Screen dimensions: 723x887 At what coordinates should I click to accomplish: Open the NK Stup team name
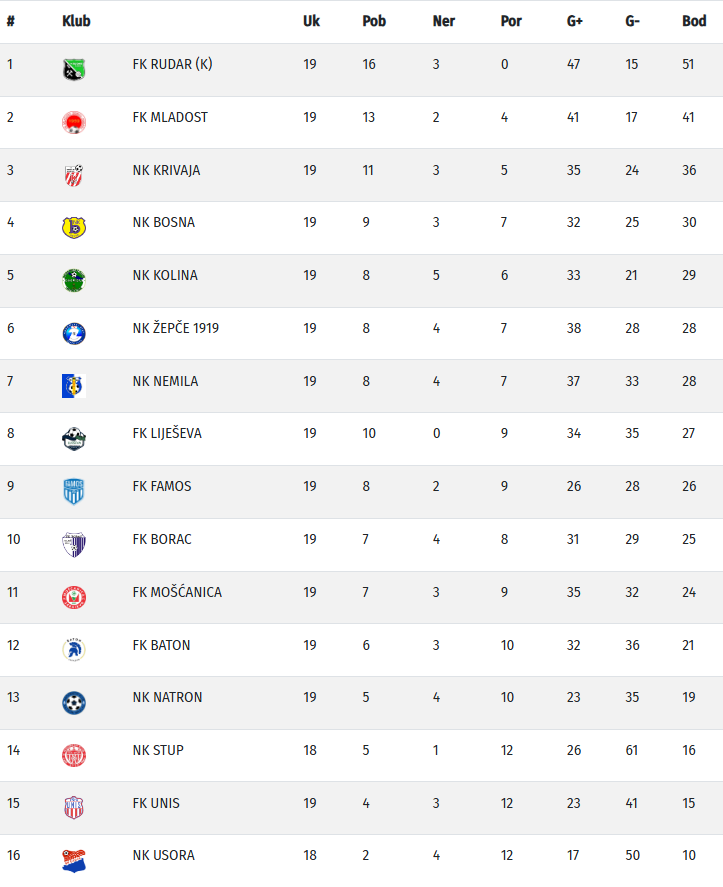coord(158,750)
